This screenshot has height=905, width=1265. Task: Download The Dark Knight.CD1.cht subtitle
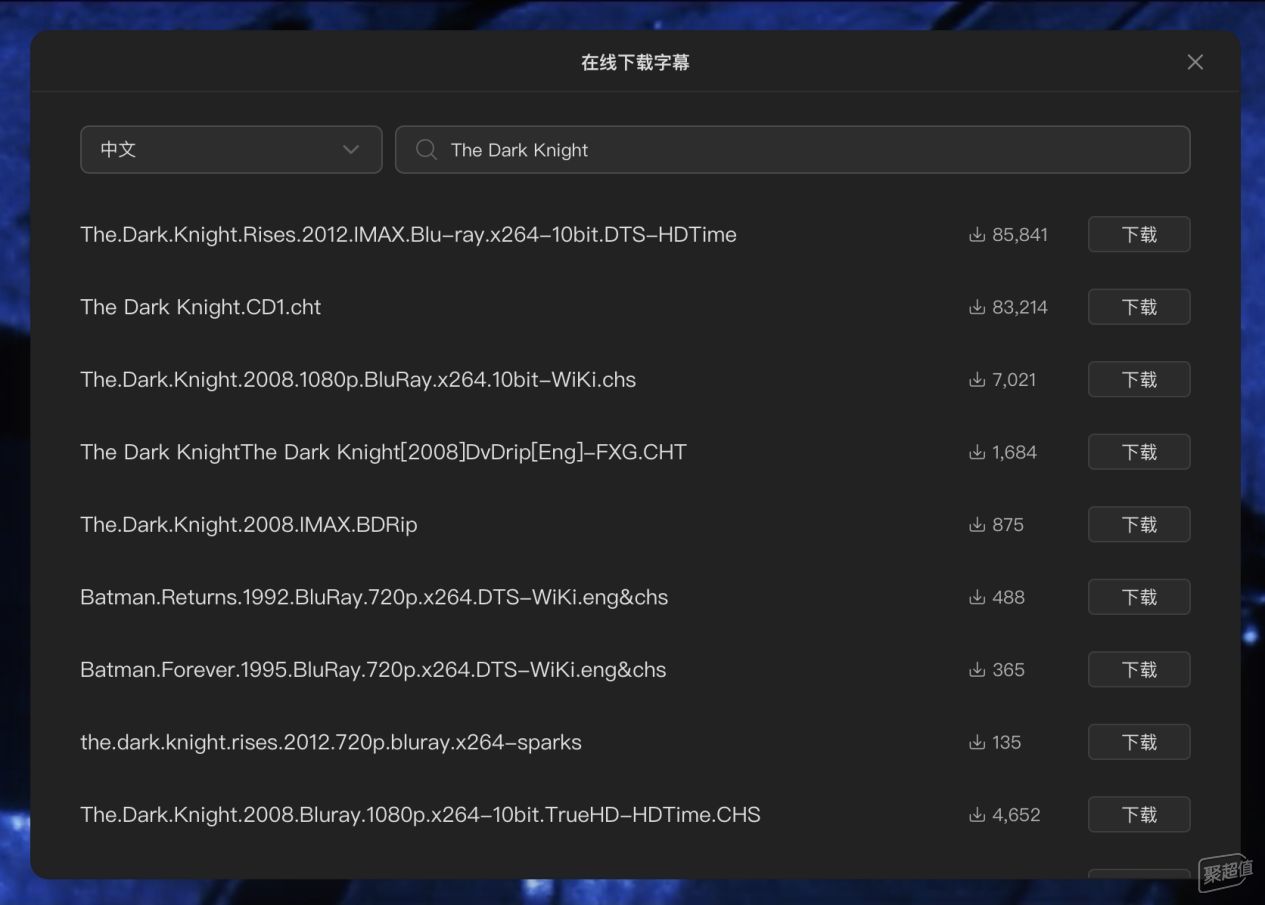point(1139,307)
